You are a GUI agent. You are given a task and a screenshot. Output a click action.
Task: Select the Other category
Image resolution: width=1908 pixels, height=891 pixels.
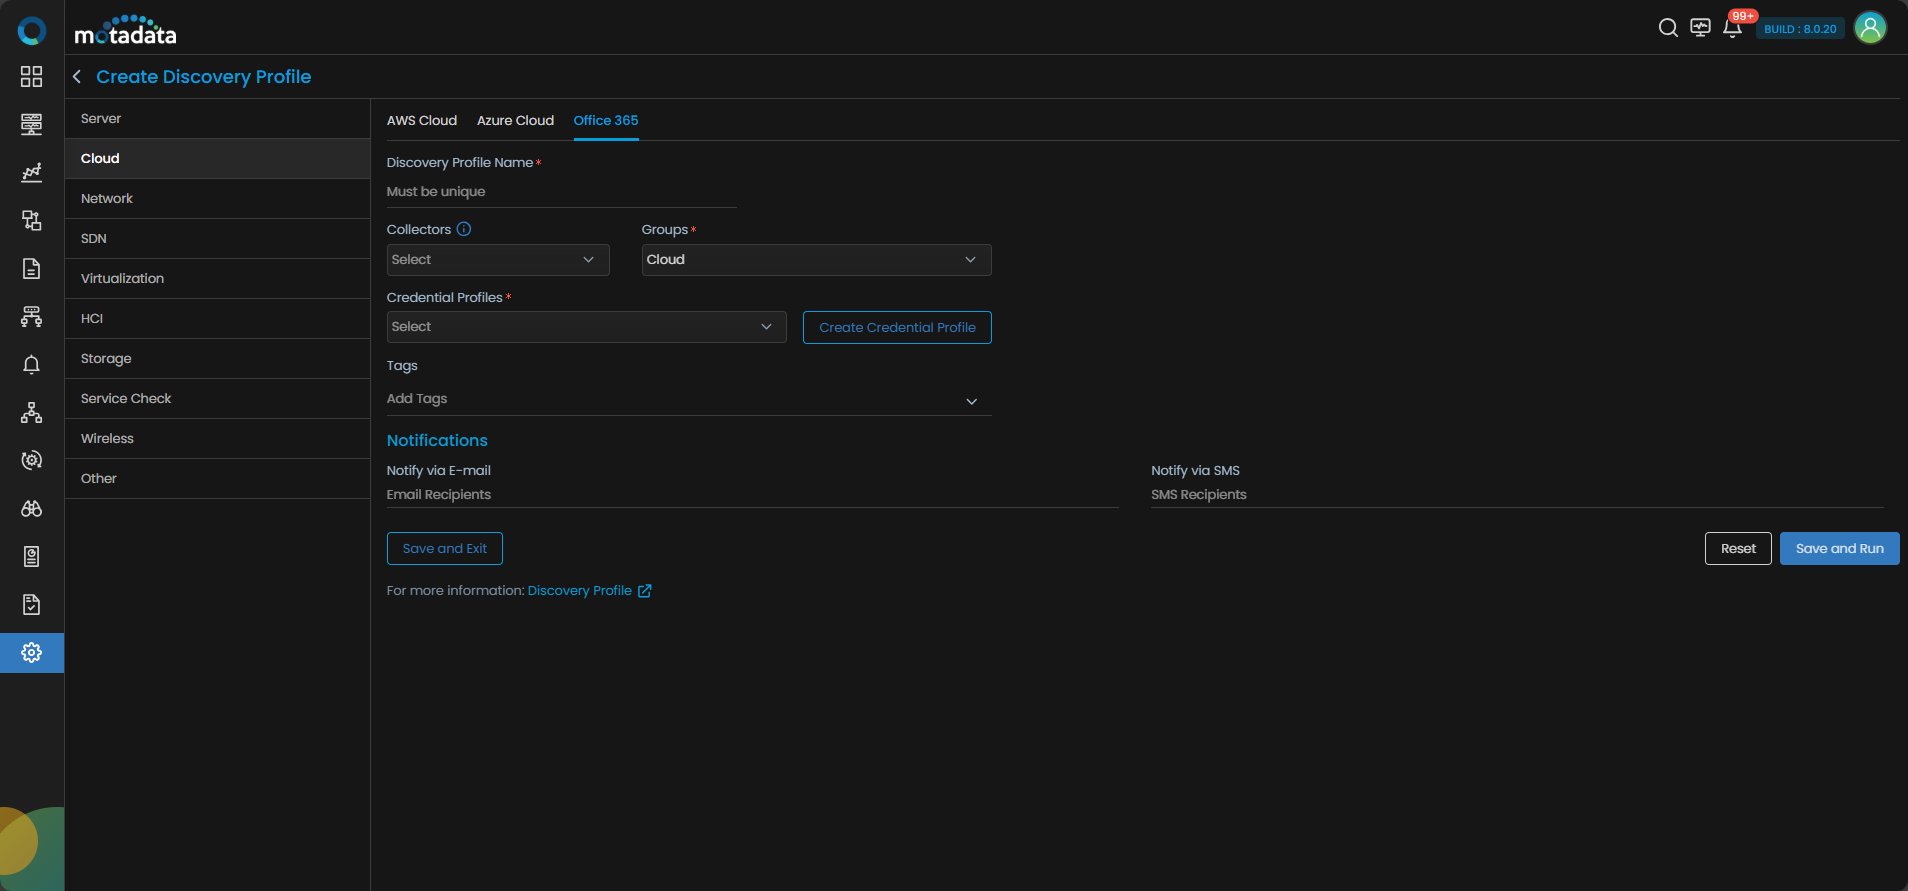tap(217, 478)
